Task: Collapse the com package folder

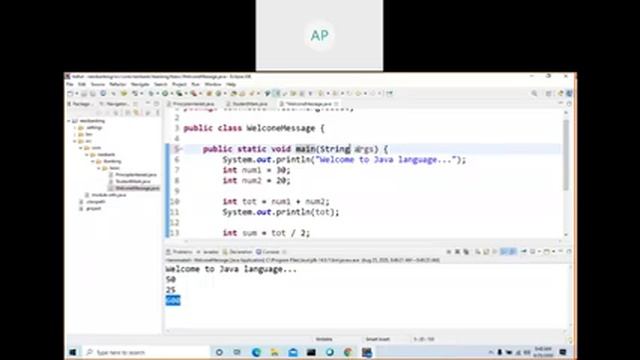Action: 81,148
